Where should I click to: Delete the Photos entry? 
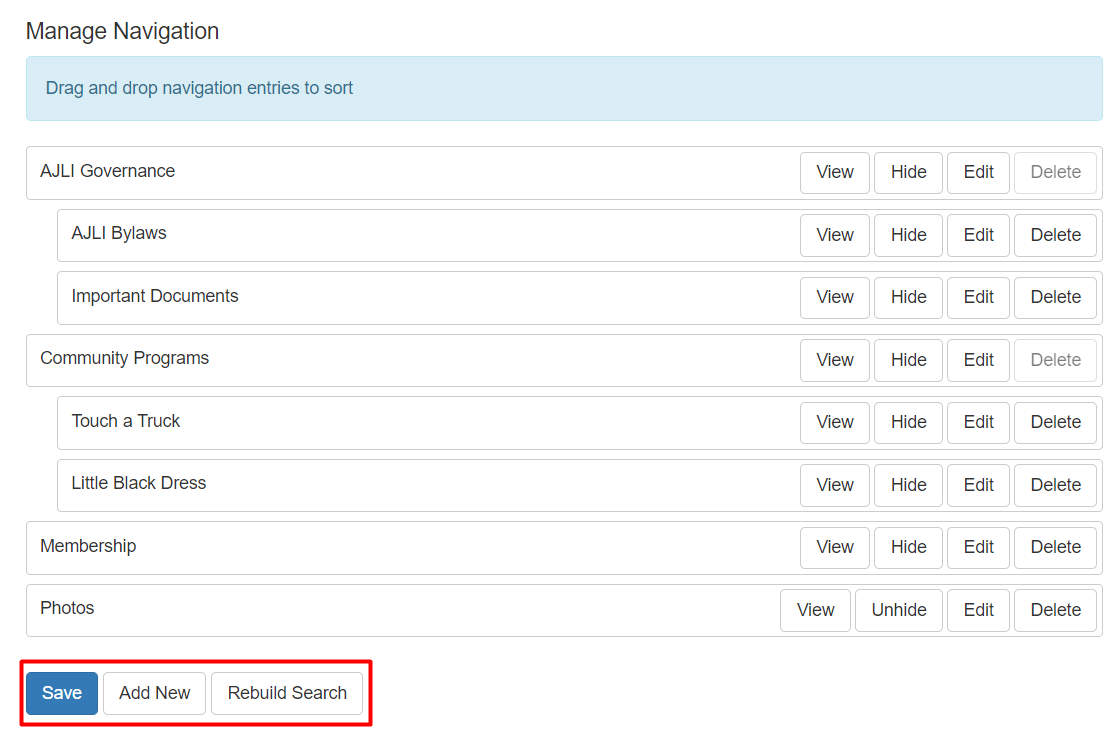click(x=1056, y=610)
